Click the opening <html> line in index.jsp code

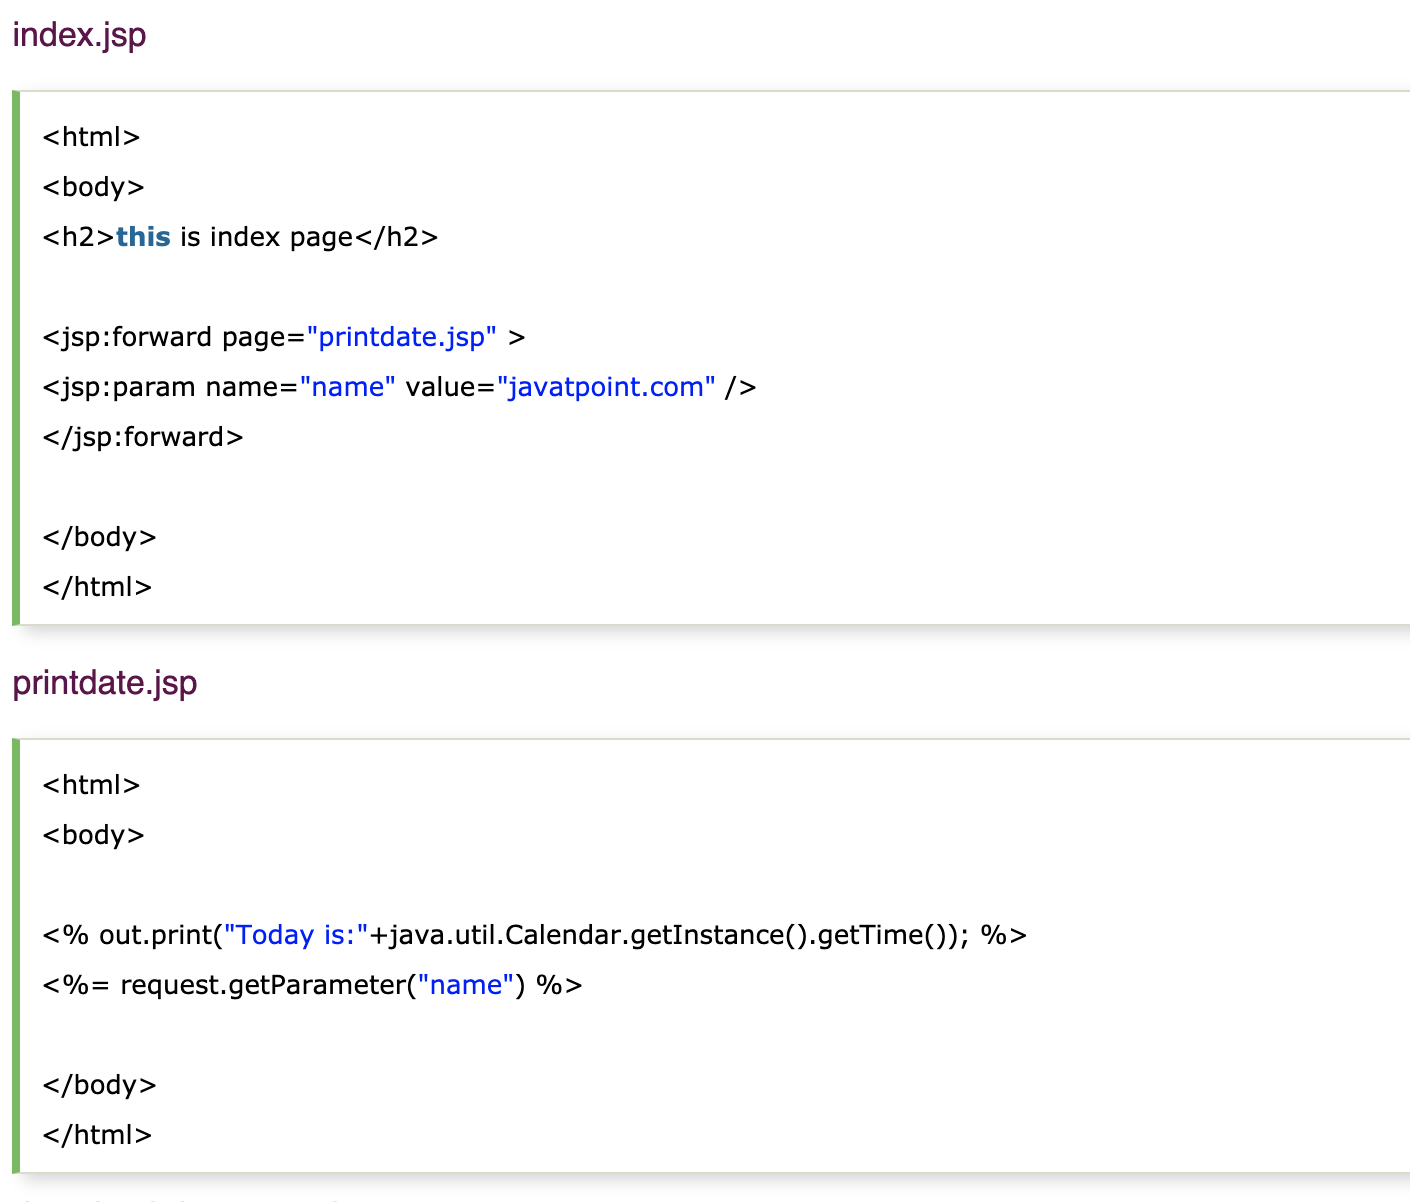91,137
